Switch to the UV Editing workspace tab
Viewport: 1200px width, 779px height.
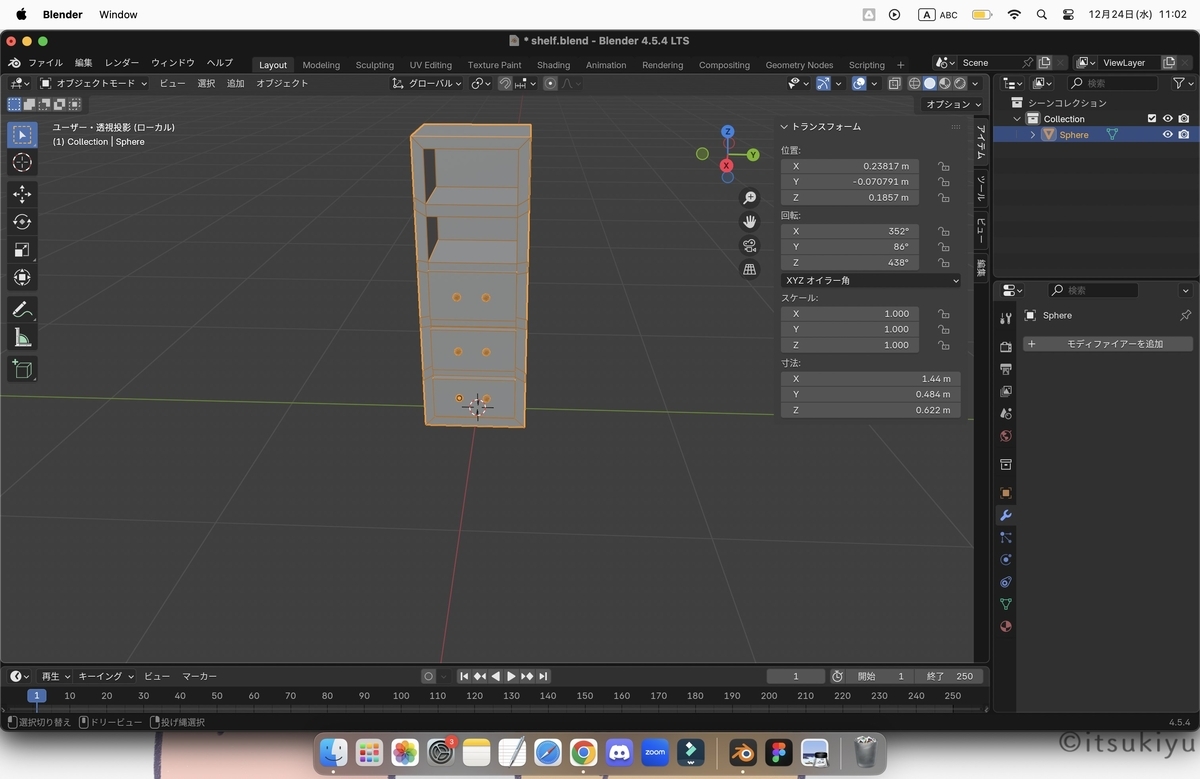pyautogui.click(x=431, y=65)
